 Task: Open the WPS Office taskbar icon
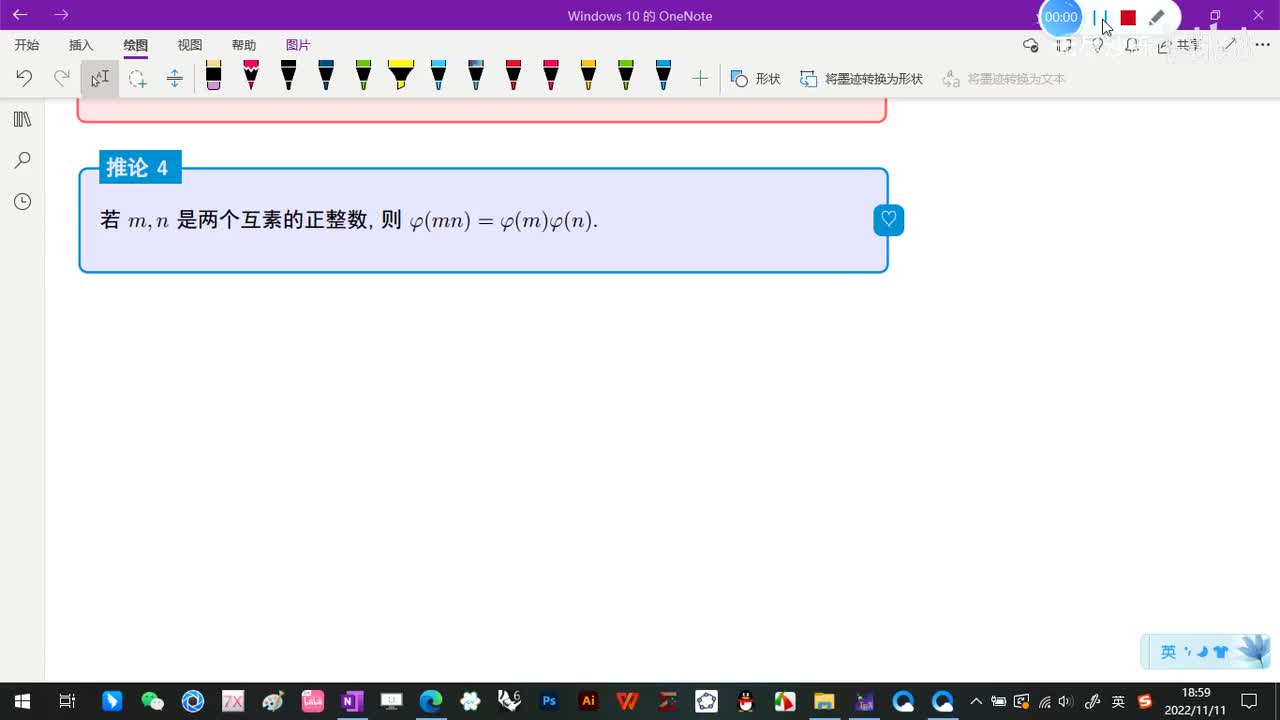pyautogui.click(x=628, y=701)
